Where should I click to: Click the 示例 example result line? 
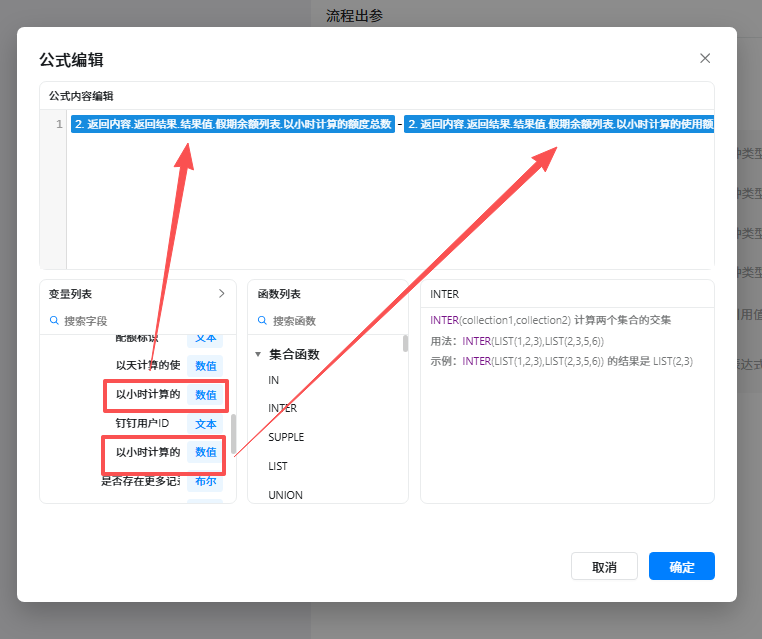pos(561,361)
